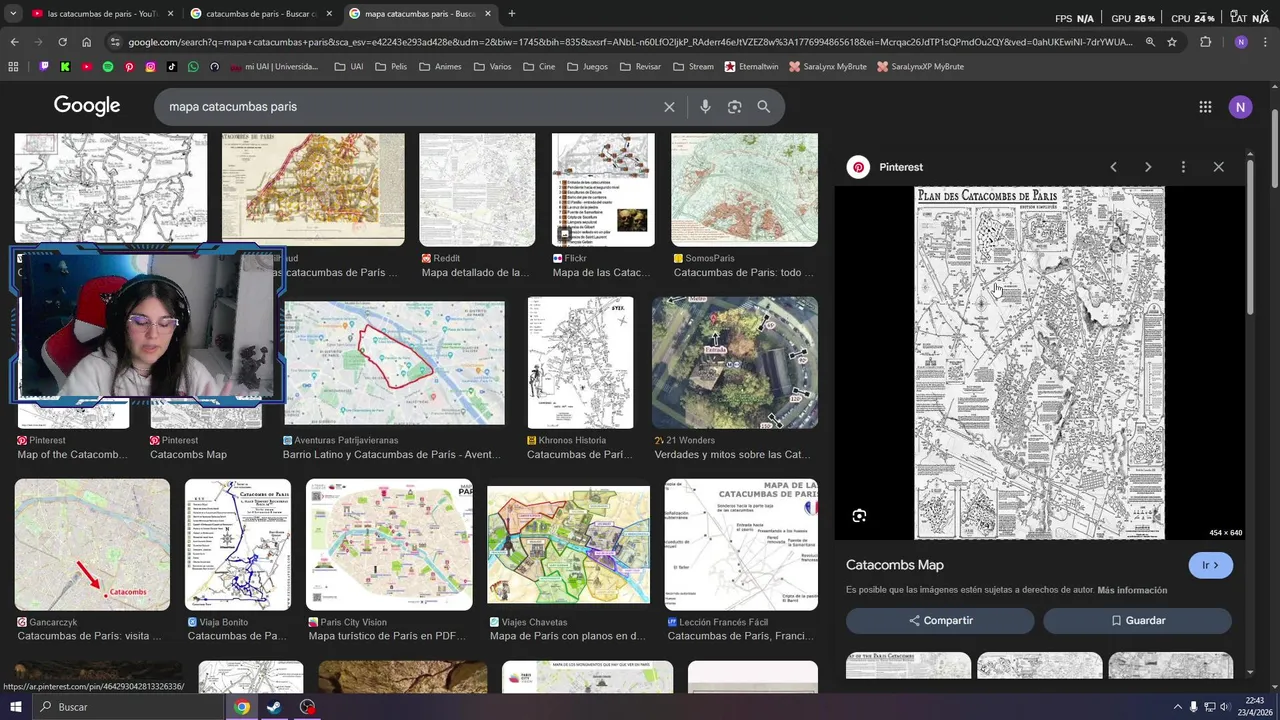Open the Stream bookmarks folder
This screenshot has height=720, width=1280.
693,67
